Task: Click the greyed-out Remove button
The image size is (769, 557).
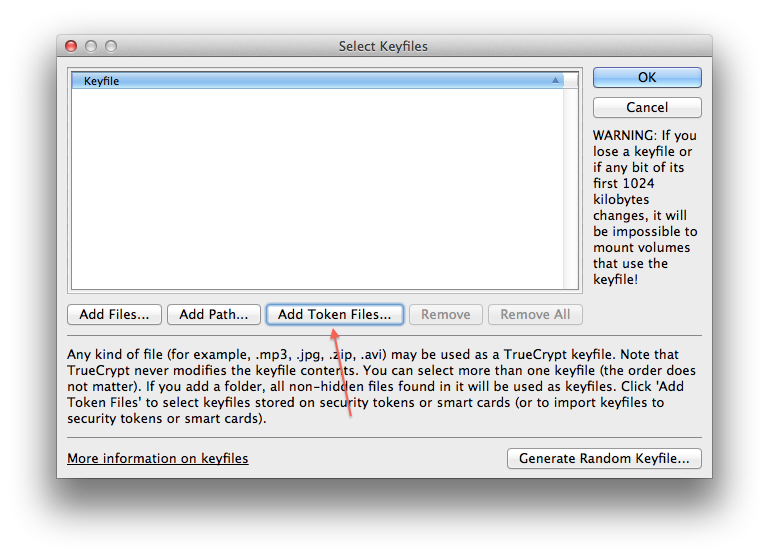Action: click(x=446, y=314)
